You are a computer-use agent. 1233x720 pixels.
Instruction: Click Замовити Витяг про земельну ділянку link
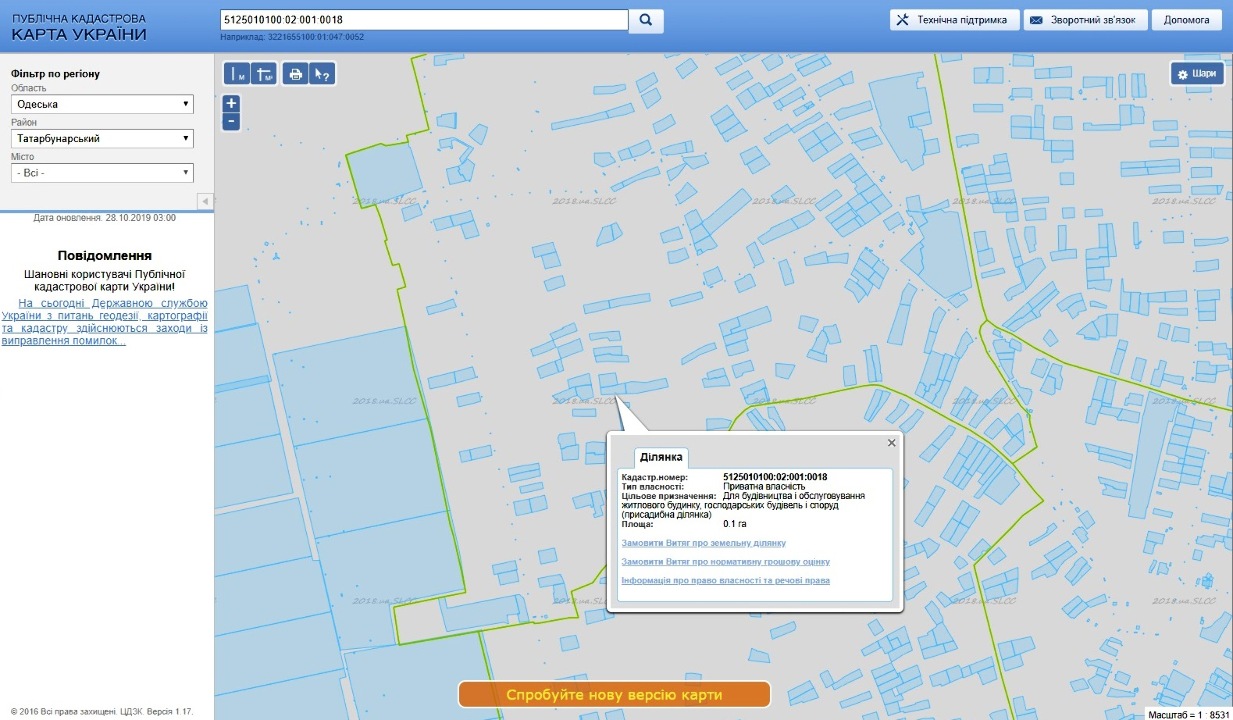[x=703, y=543]
